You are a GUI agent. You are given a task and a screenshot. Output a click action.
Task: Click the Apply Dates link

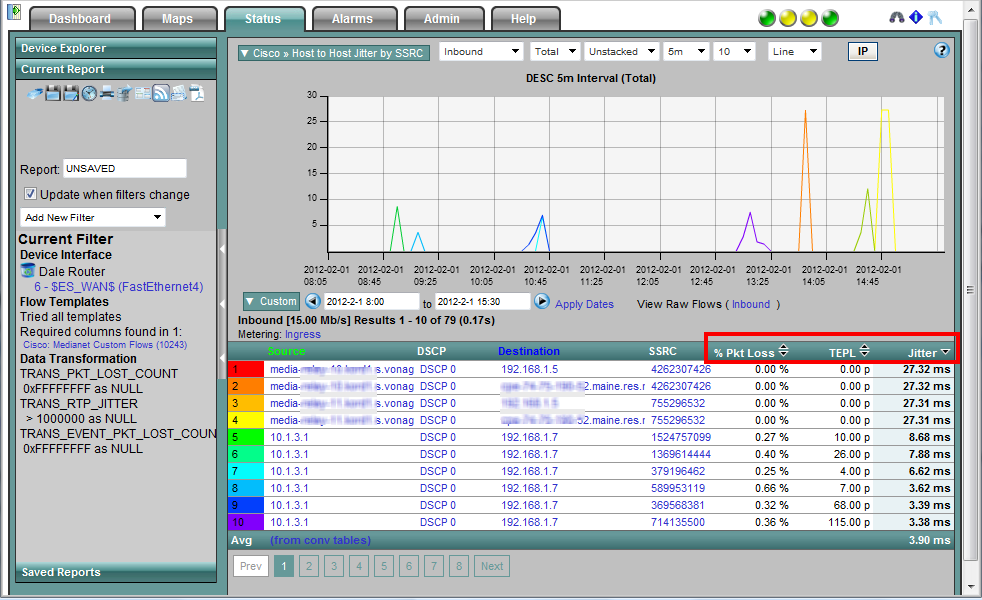pyautogui.click(x=584, y=304)
